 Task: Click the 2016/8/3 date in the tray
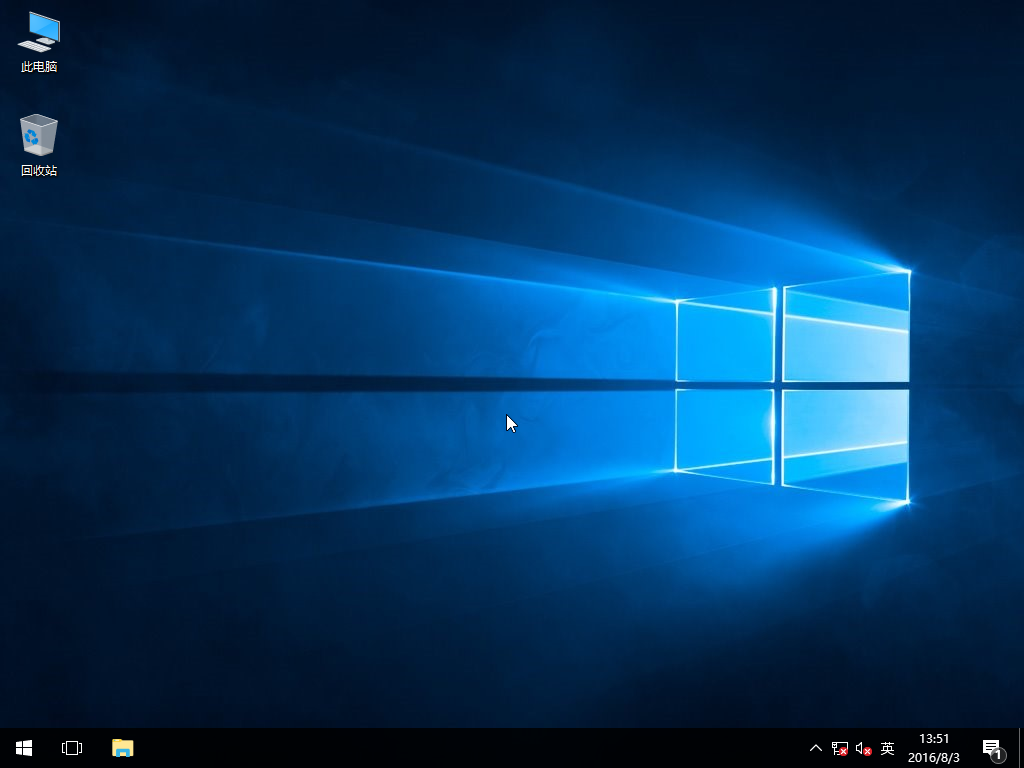coord(934,758)
